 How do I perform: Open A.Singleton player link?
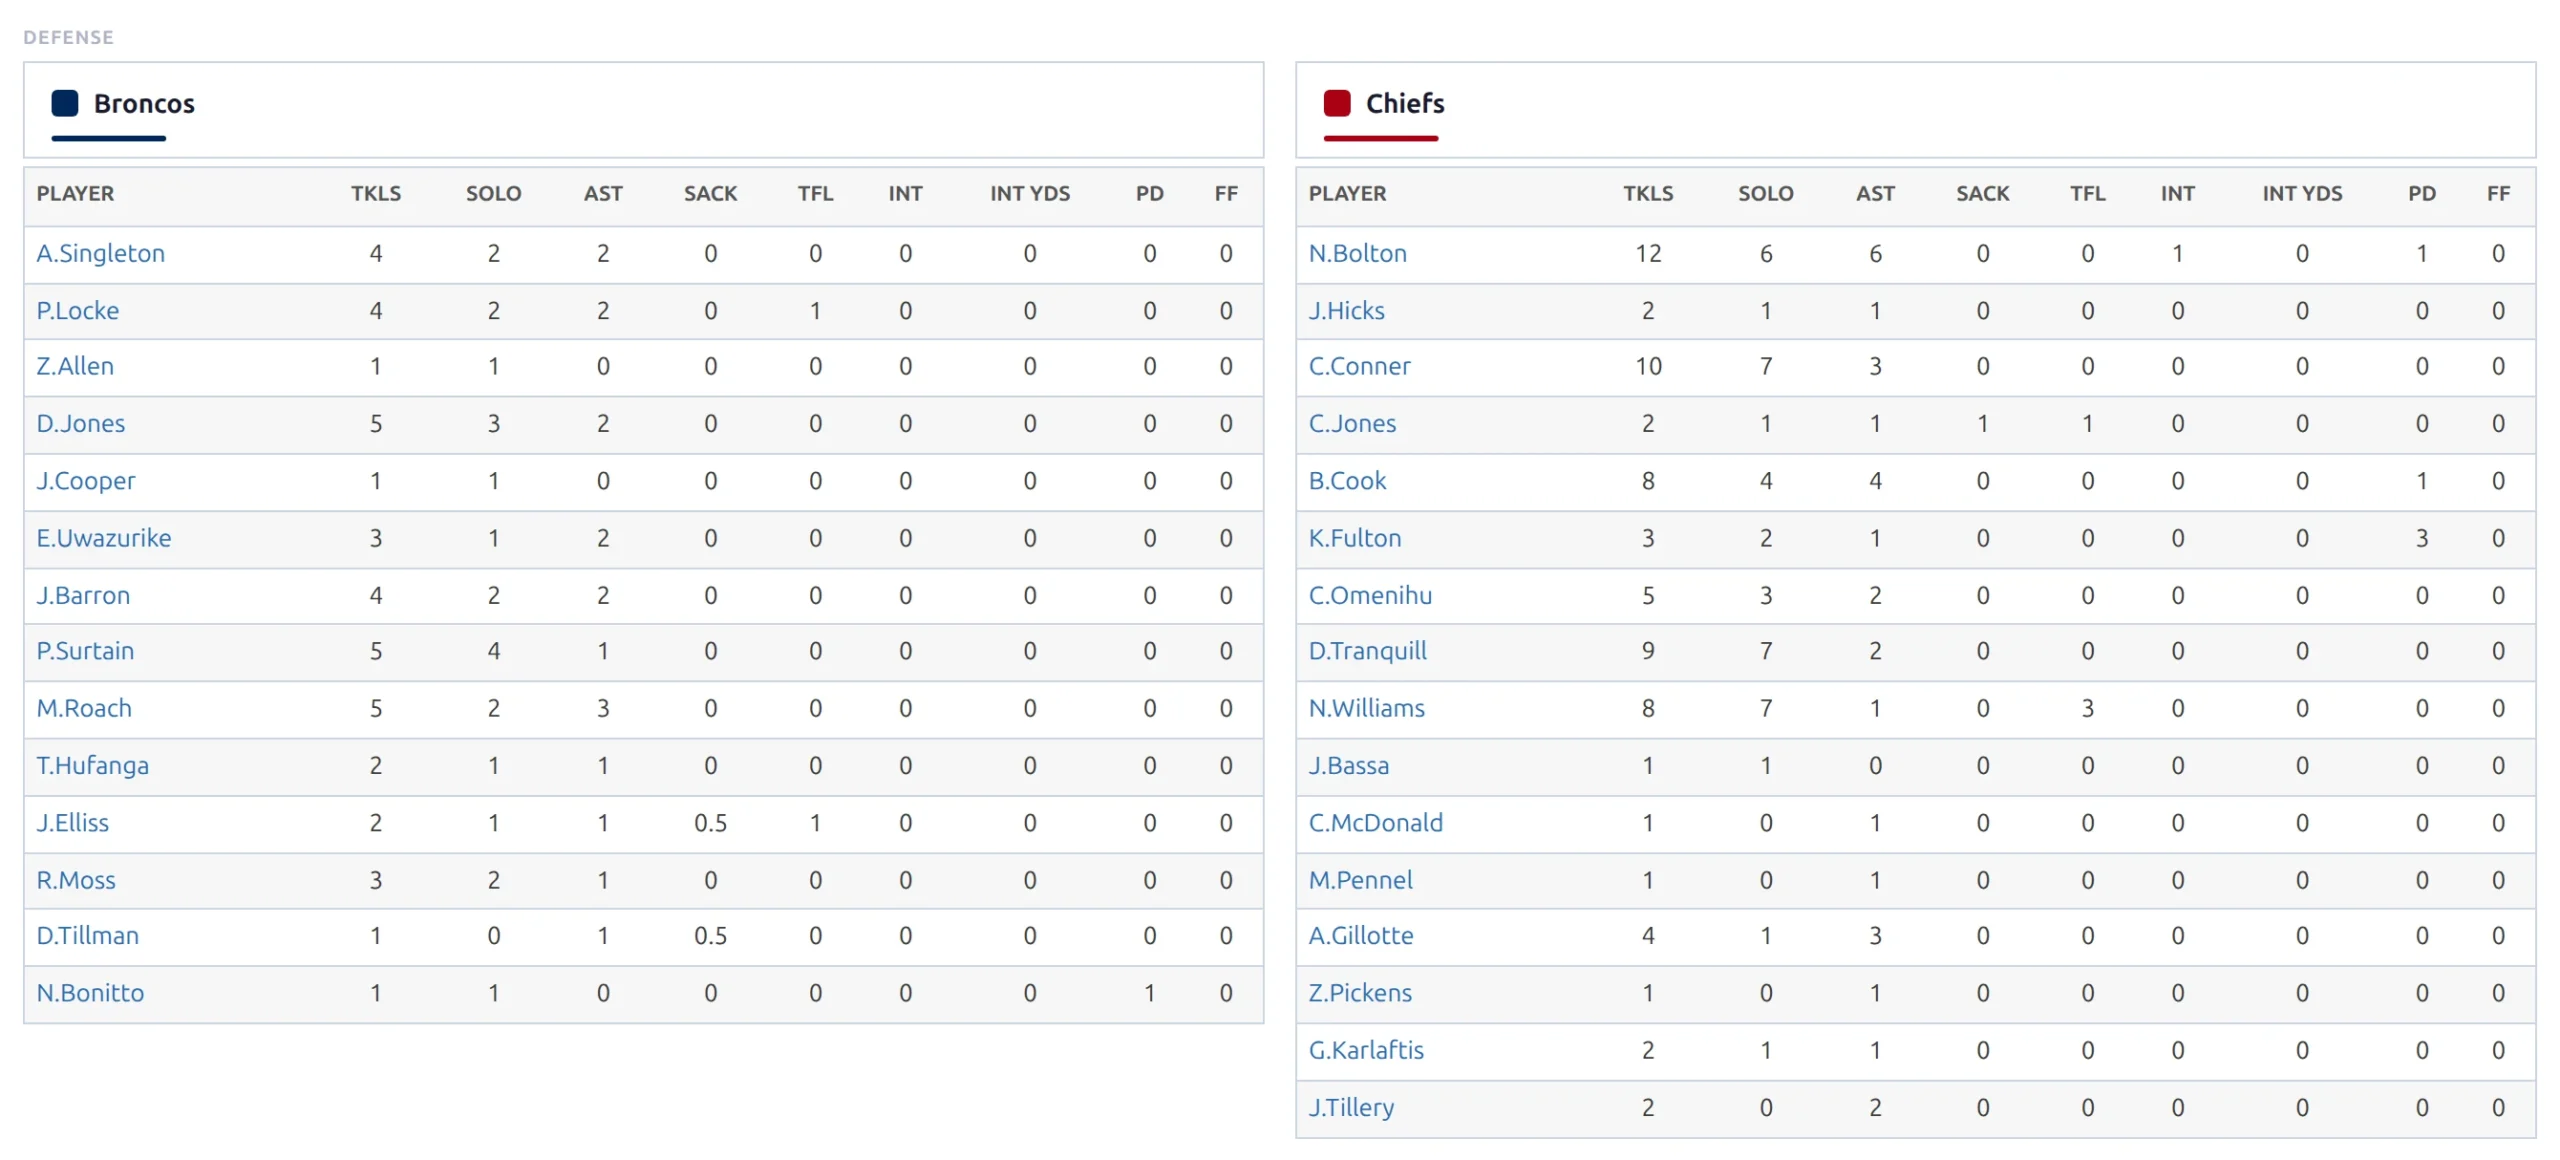(x=101, y=253)
